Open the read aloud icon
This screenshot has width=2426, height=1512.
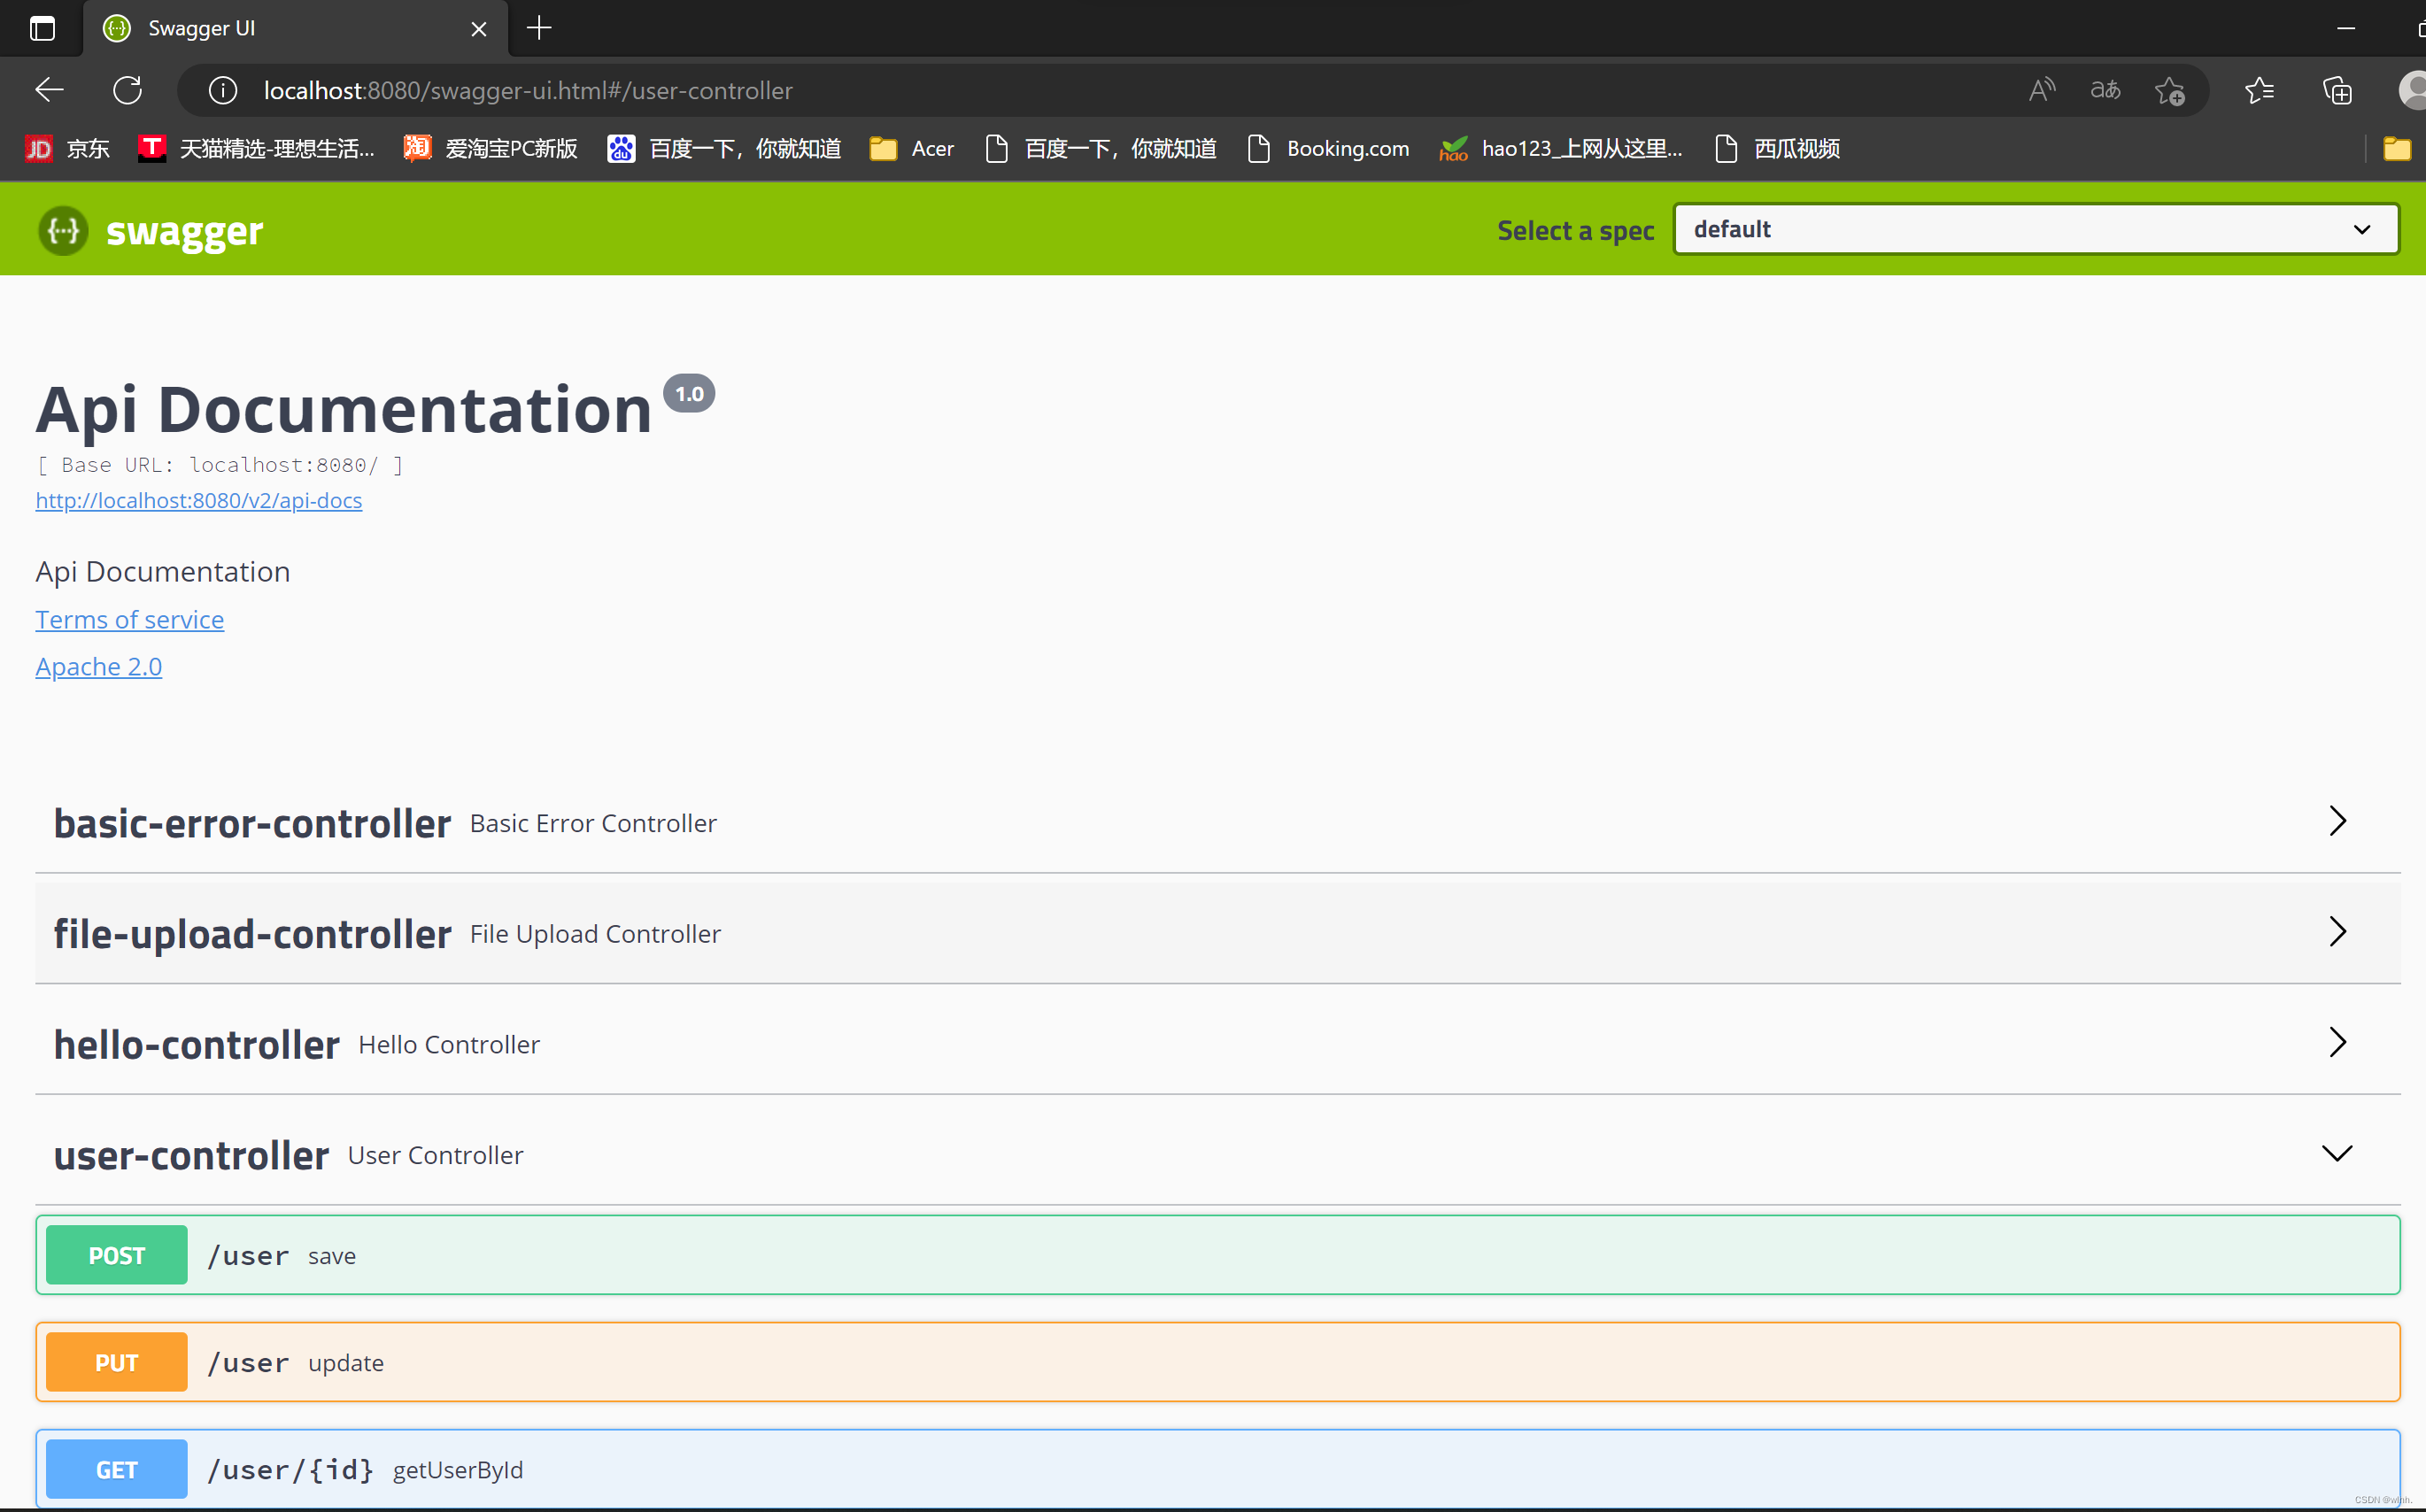click(x=2041, y=90)
